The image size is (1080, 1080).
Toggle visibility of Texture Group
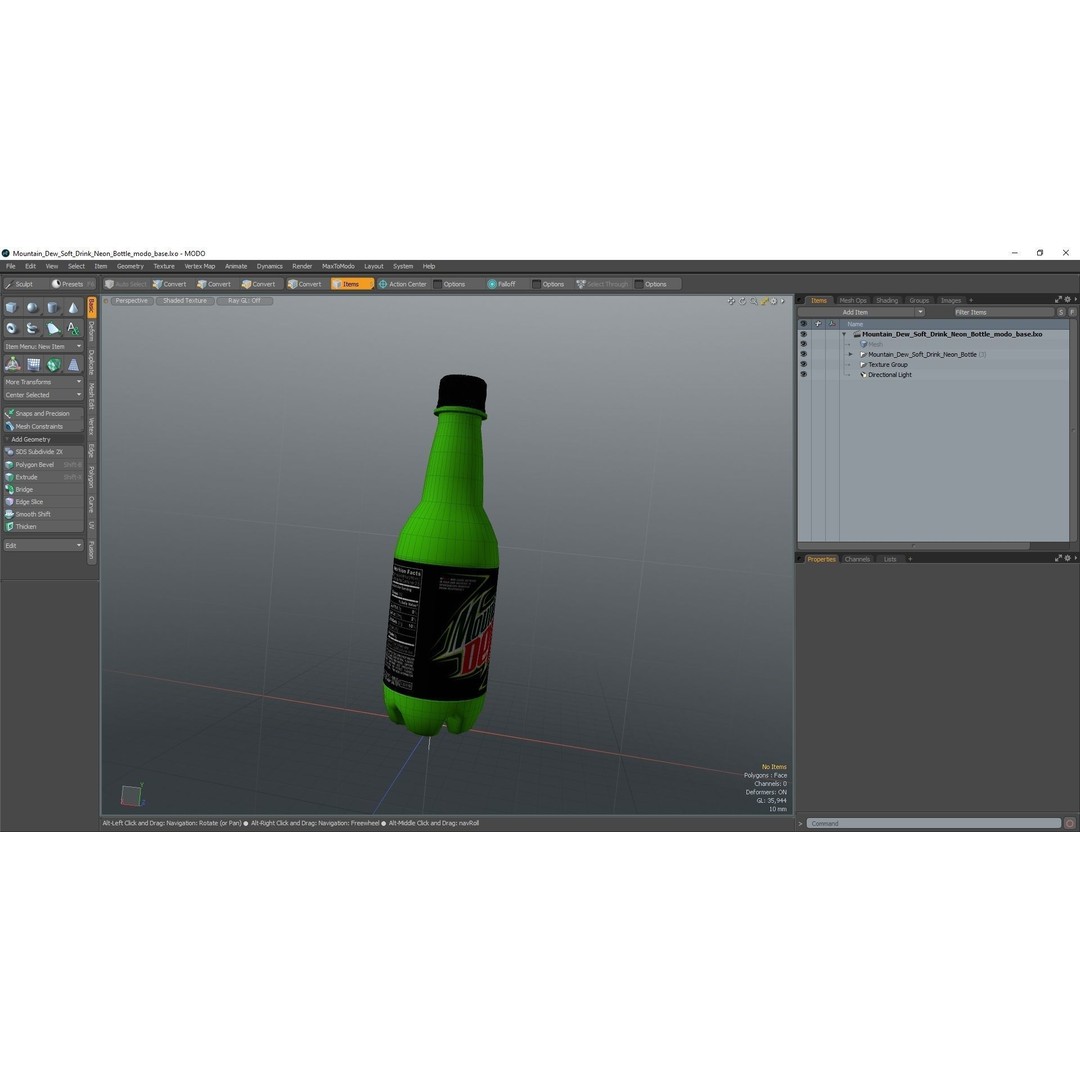803,364
